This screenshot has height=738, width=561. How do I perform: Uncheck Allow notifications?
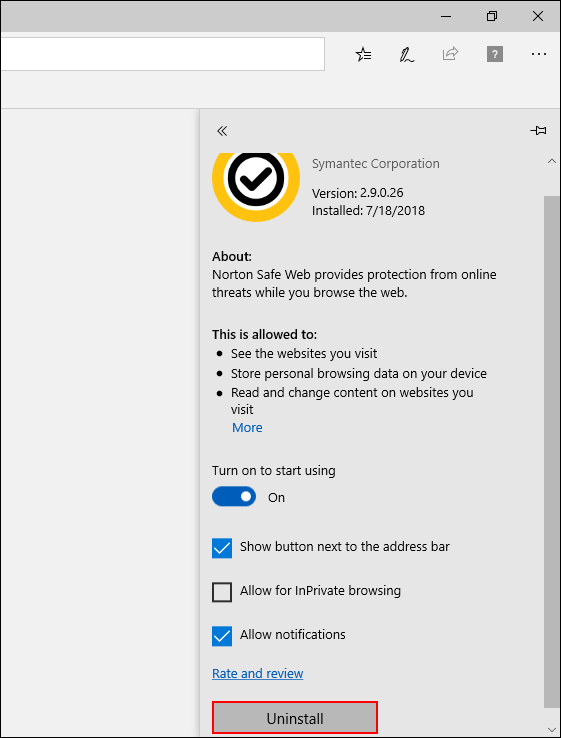pos(222,636)
